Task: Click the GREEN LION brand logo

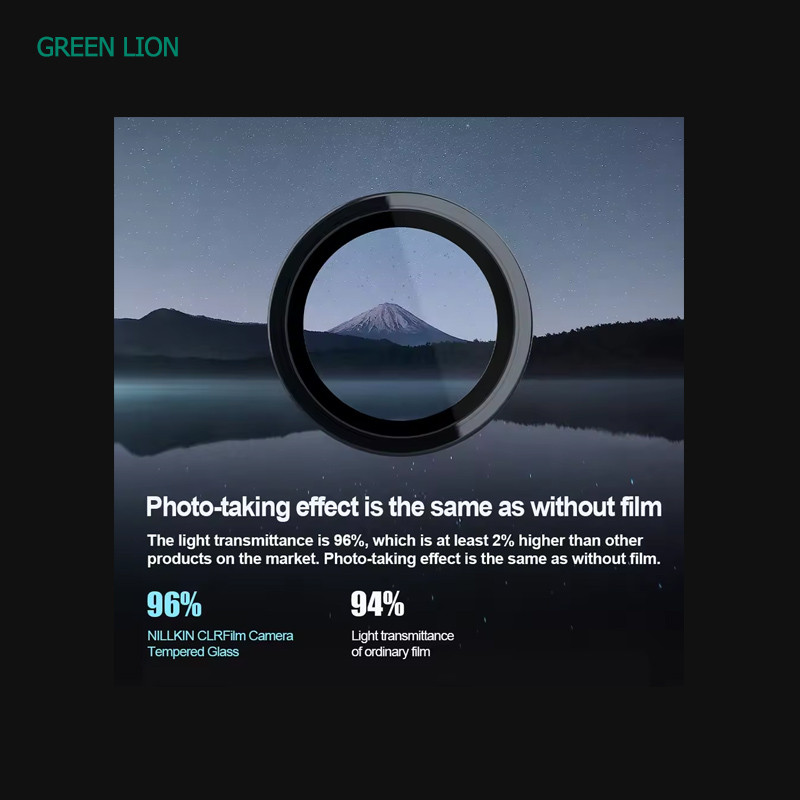Action: (108, 47)
